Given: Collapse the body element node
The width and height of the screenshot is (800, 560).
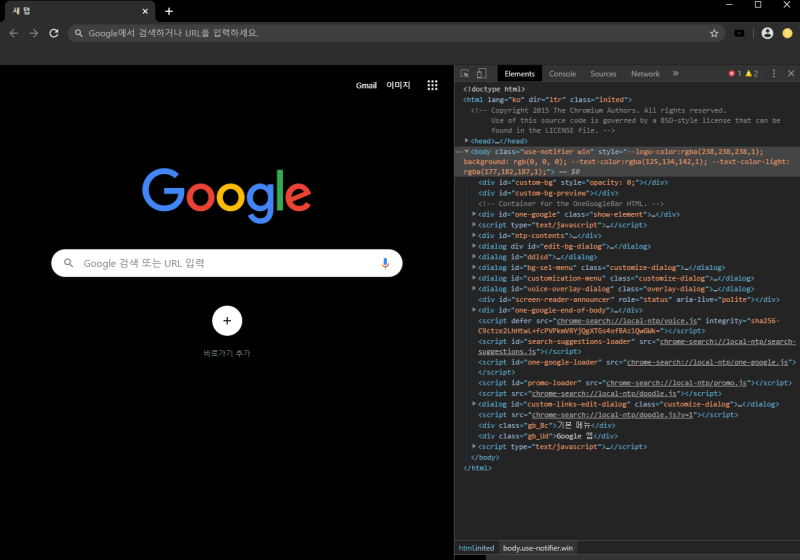Looking at the screenshot, I should click(467, 151).
